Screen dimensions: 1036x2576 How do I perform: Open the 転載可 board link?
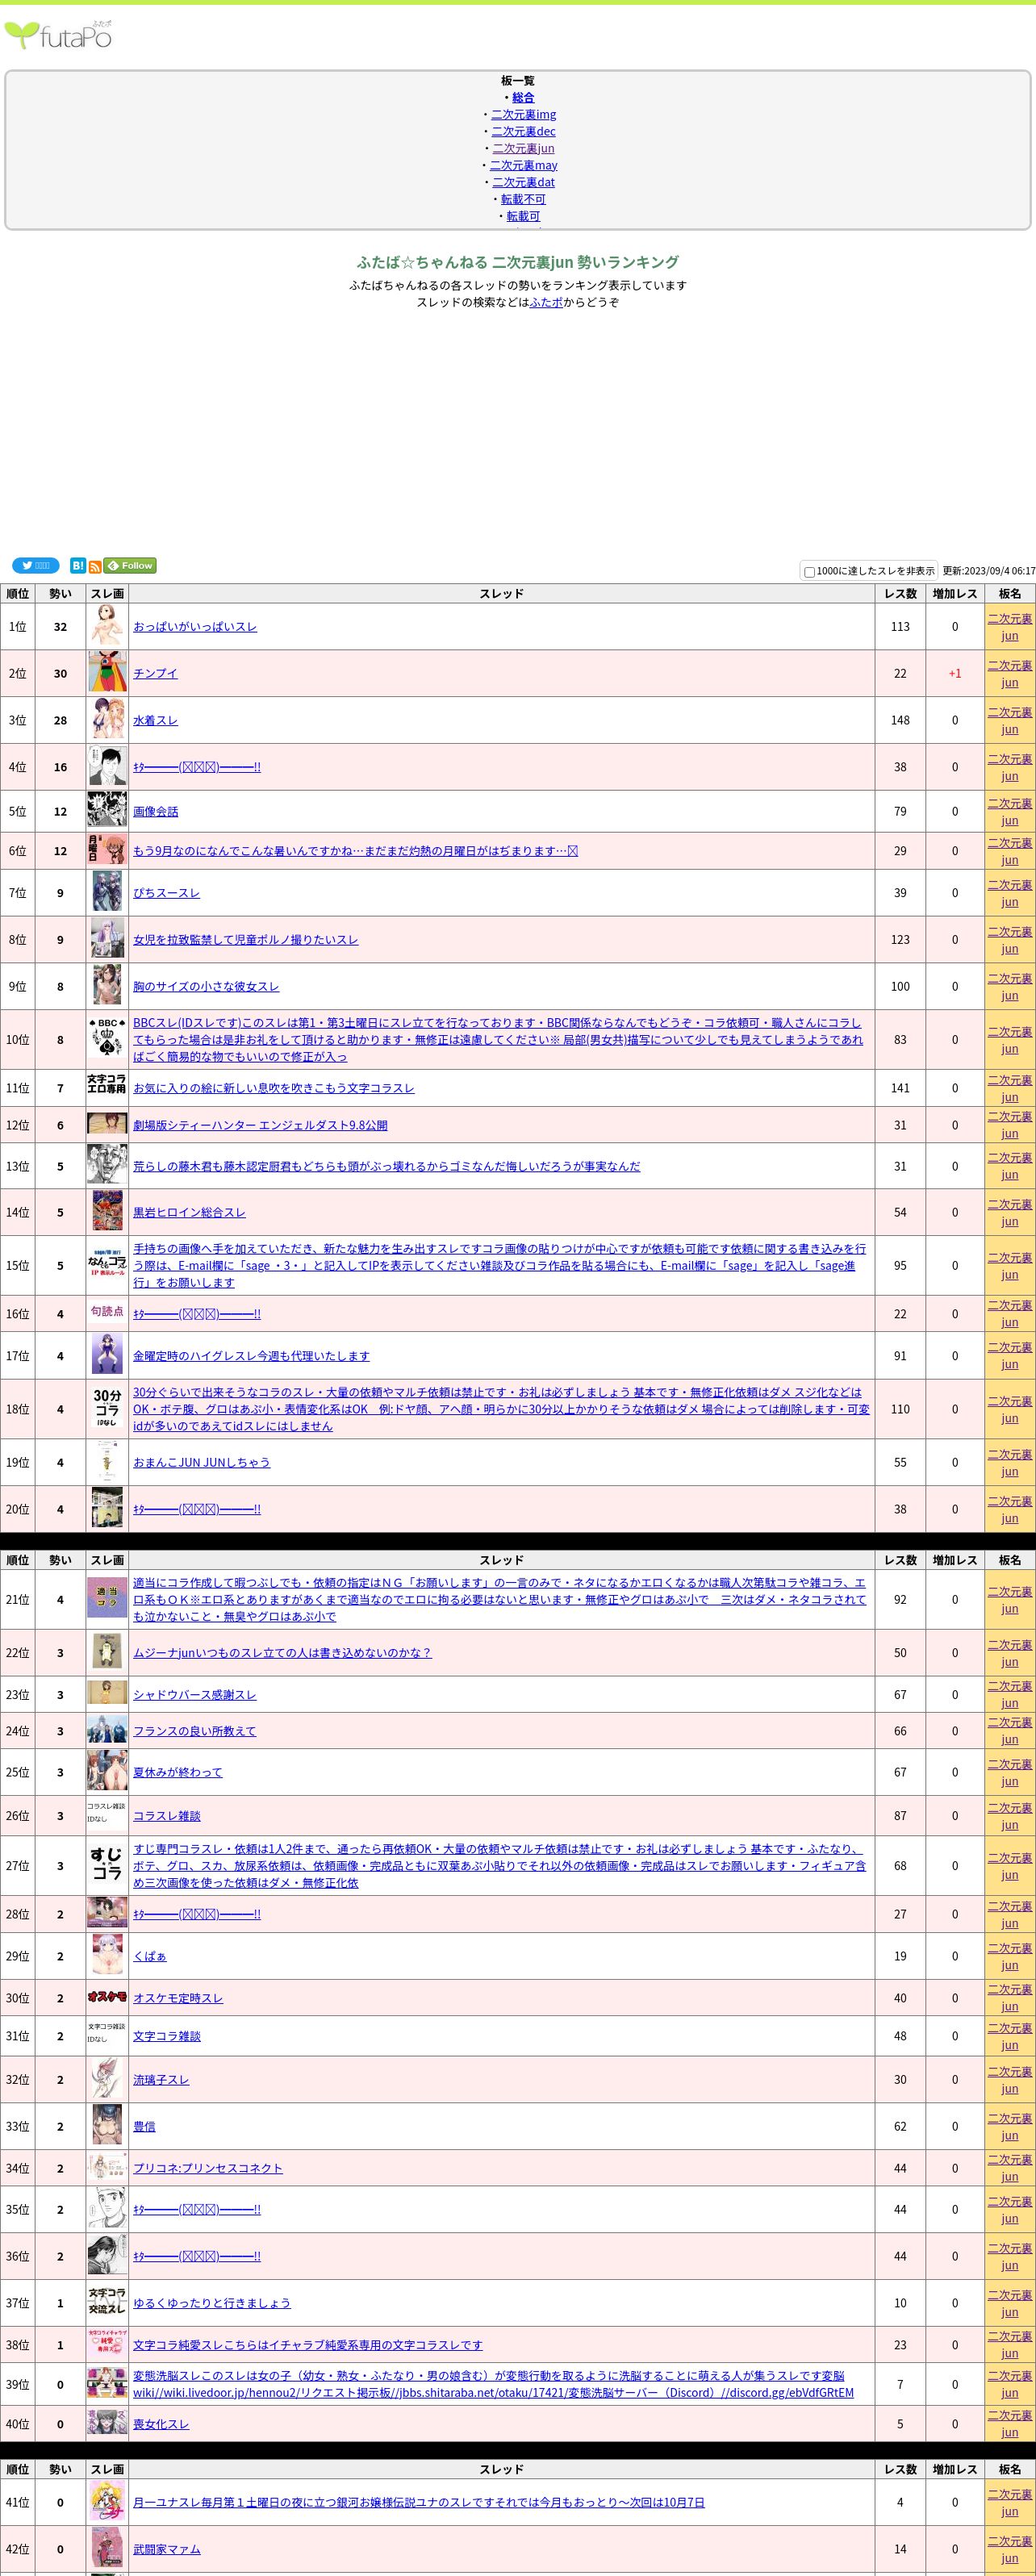click(x=523, y=216)
